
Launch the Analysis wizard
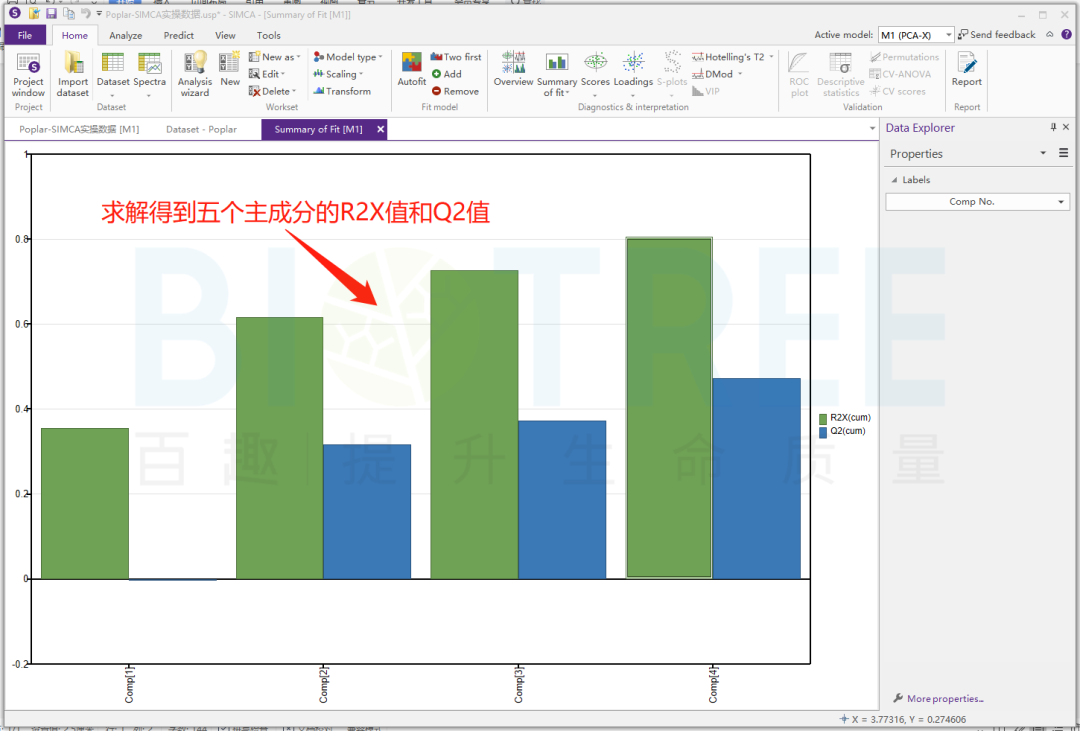(194, 74)
